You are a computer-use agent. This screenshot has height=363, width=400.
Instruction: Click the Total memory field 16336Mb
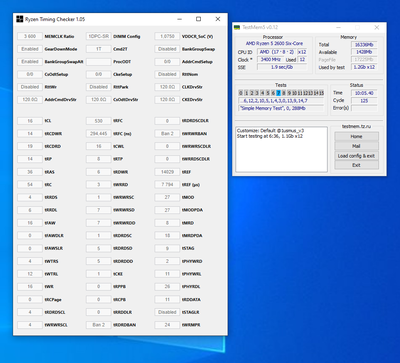pos(364,44)
